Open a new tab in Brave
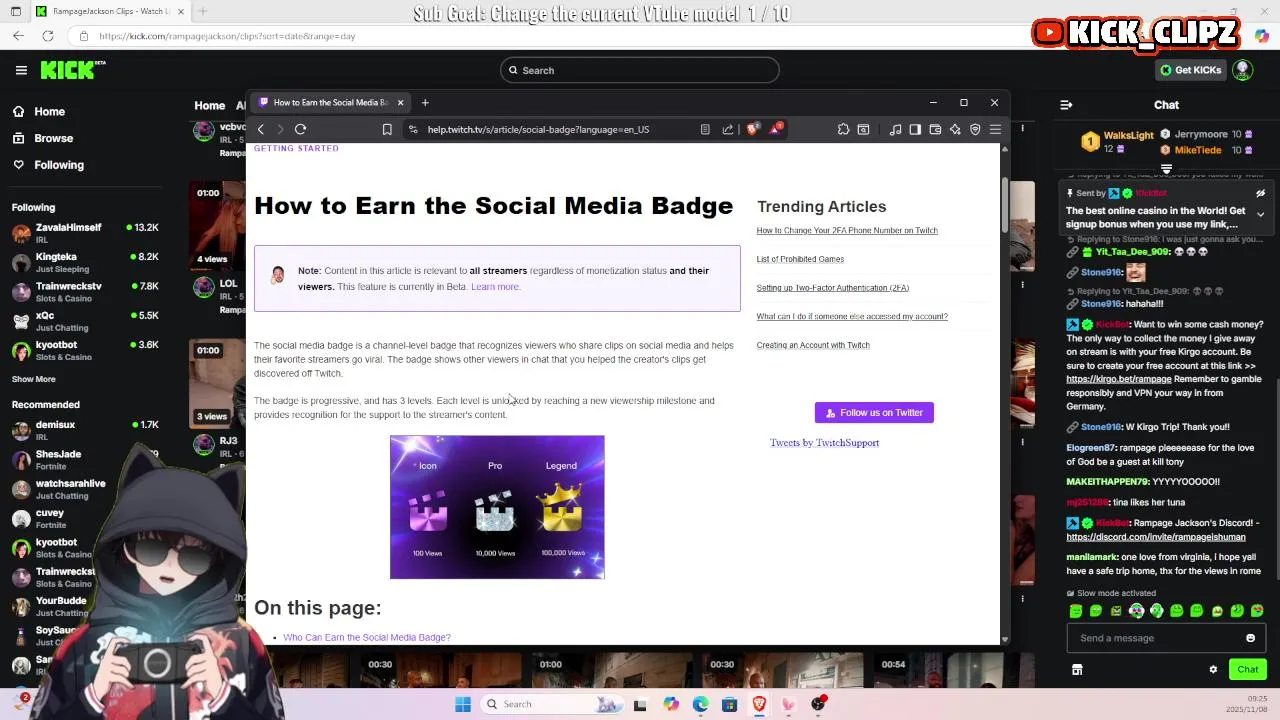This screenshot has width=1280, height=720. coord(425,102)
